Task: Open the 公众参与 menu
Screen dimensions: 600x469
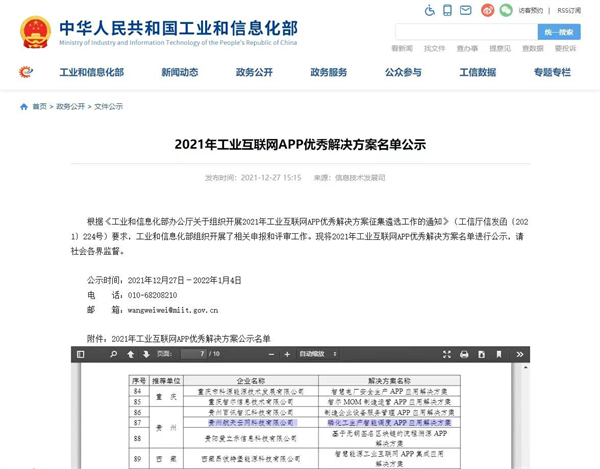Action: (403, 72)
